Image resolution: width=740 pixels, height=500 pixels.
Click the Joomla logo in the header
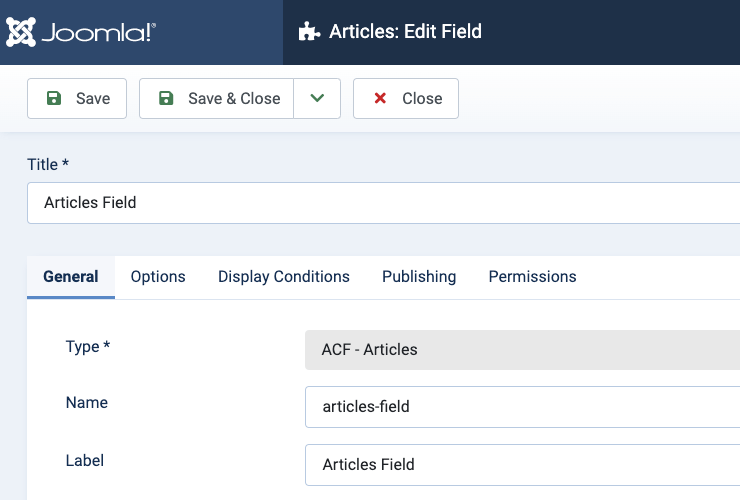click(x=81, y=32)
